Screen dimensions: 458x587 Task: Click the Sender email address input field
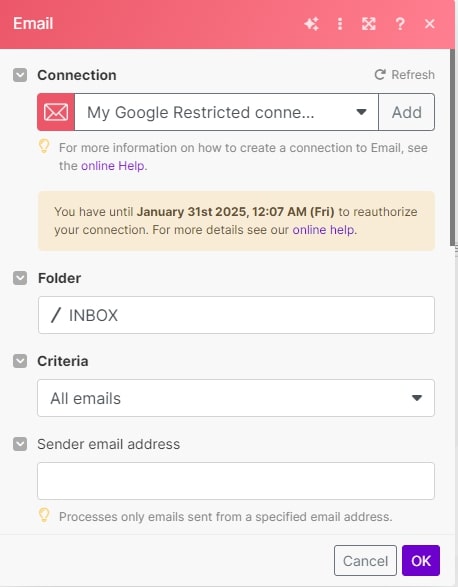coord(236,481)
